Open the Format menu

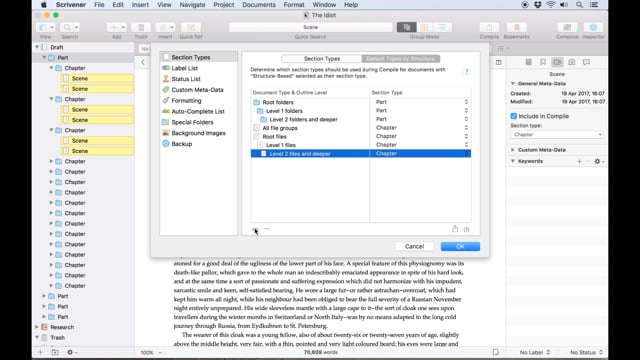[x=294, y=5]
